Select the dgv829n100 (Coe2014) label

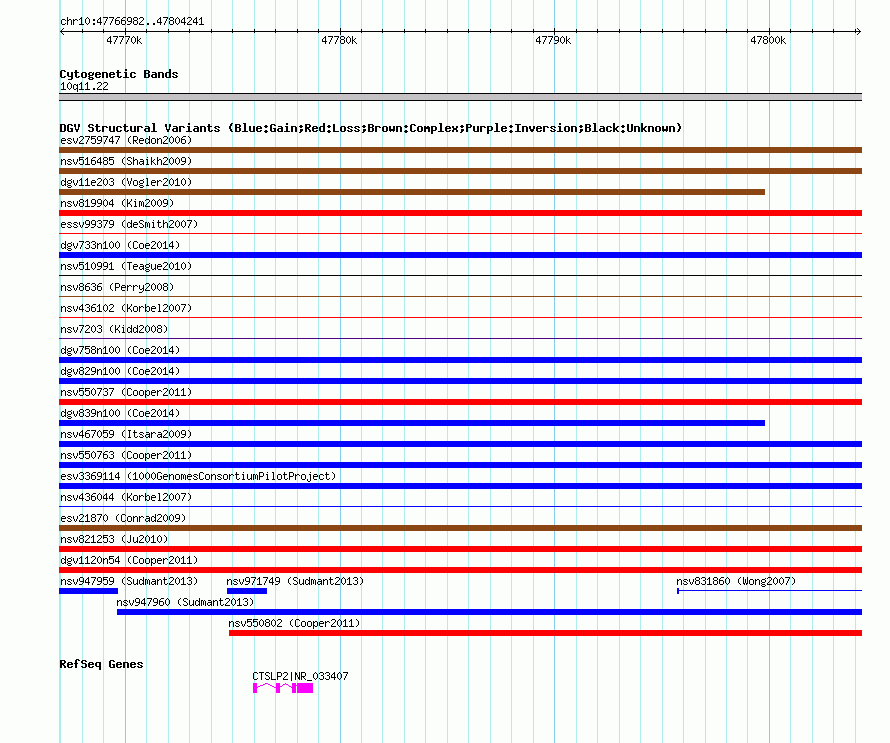[x=120, y=371]
